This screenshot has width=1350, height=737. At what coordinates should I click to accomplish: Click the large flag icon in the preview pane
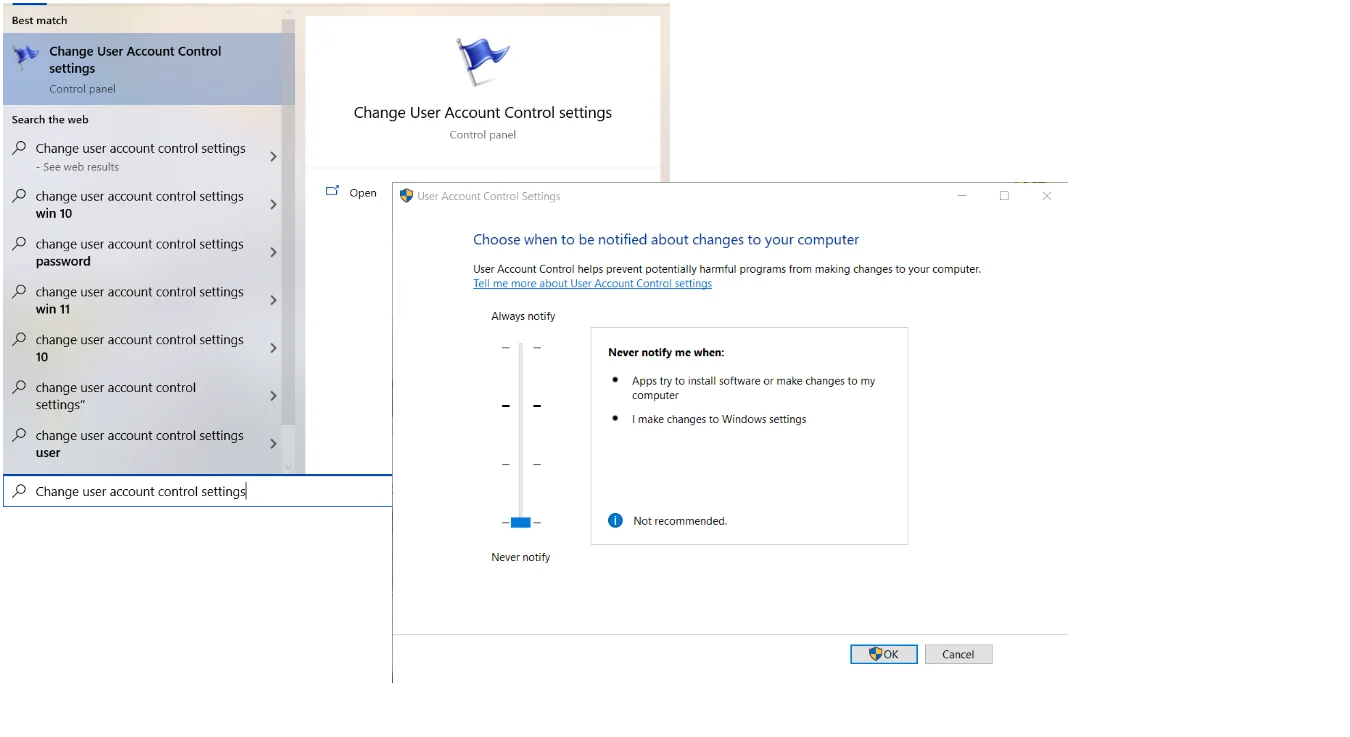pyautogui.click(x=483, y=62)
